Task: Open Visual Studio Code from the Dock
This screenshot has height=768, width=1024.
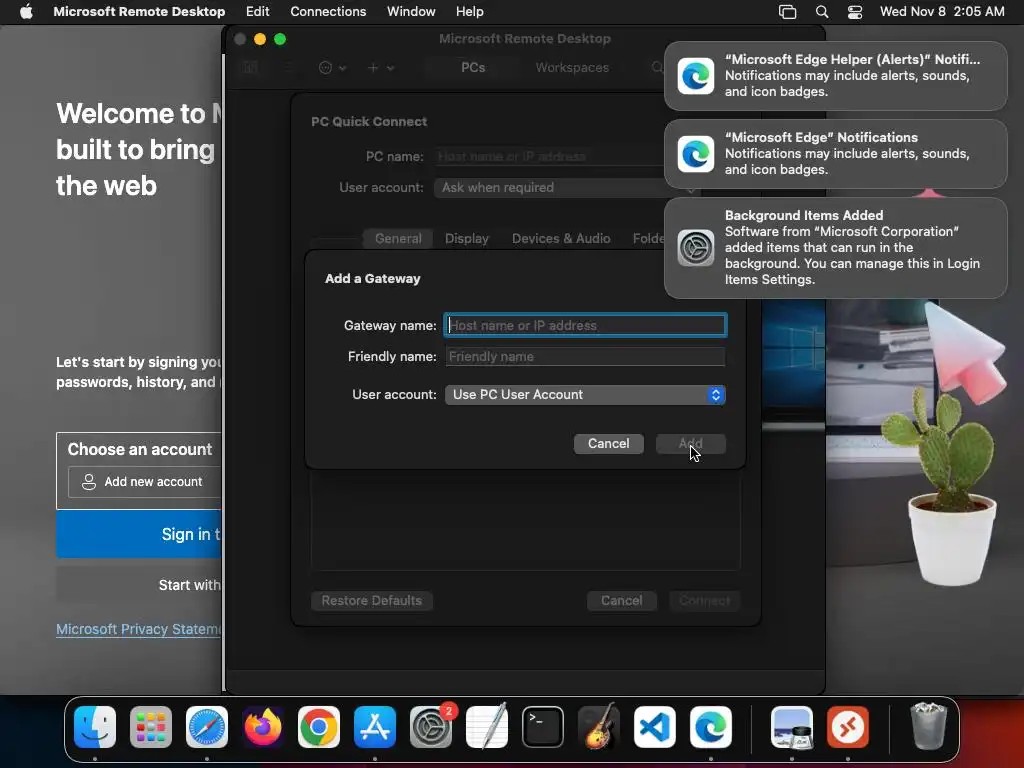Action: coord(654,726)
